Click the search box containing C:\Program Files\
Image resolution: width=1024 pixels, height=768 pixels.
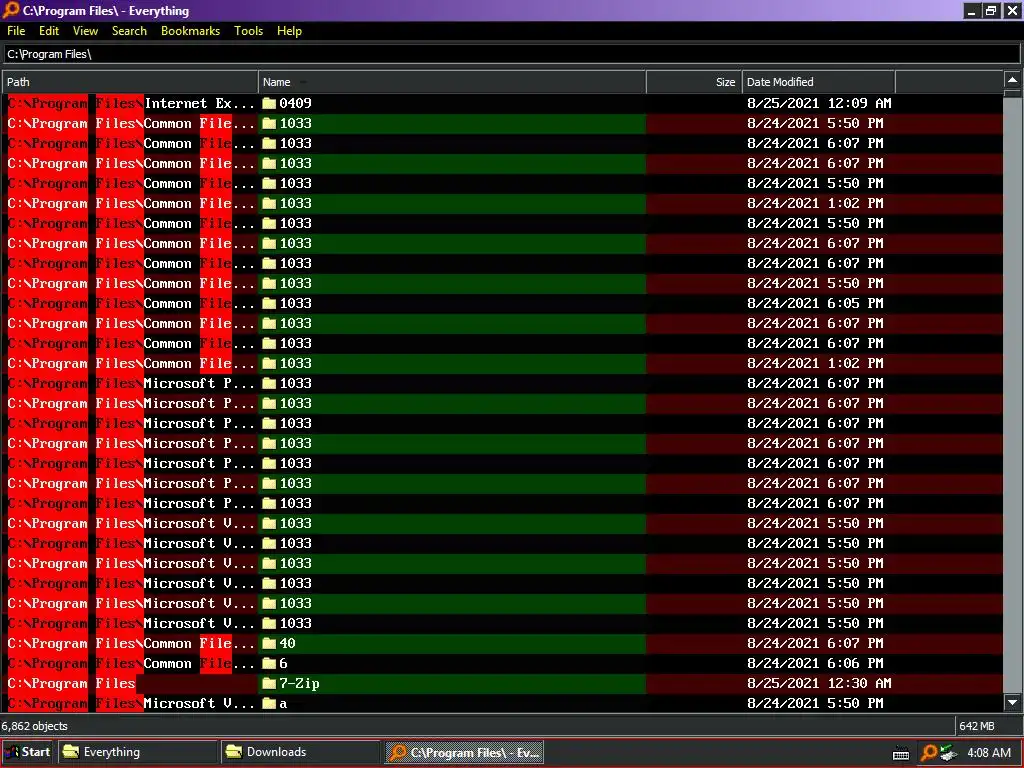[511, 54]
